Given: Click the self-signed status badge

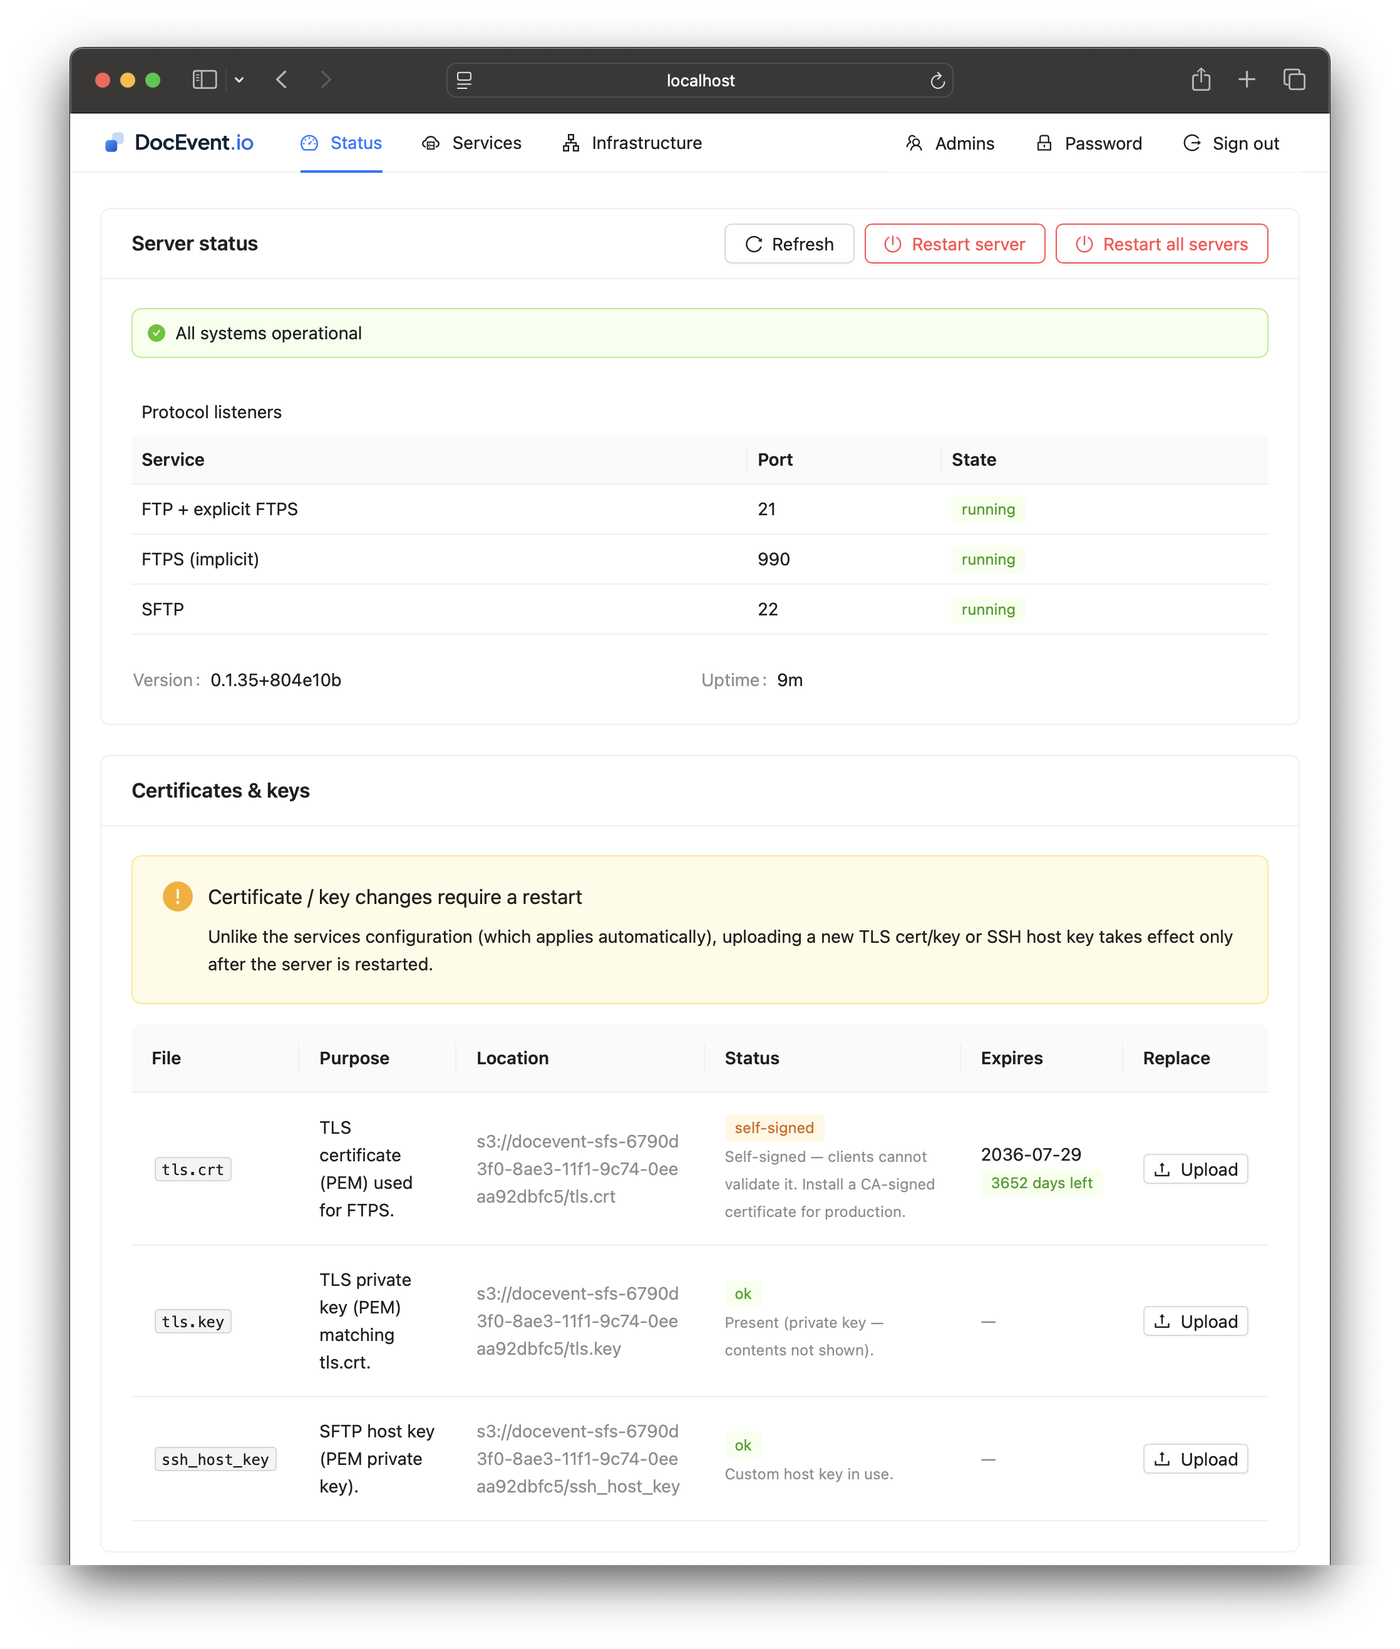Looking at the screenshot, I should pyautogui.click(x=774, y=1127).
